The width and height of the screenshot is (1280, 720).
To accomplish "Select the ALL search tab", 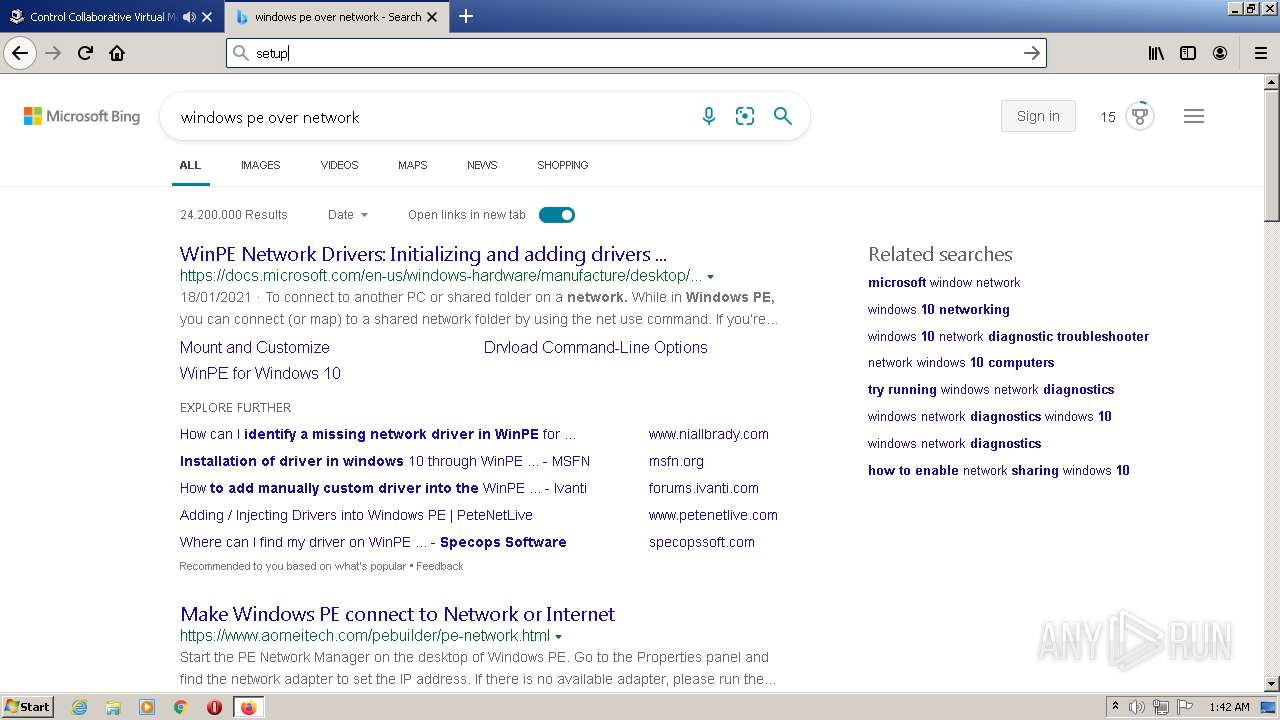I will [x=190, y=165].
